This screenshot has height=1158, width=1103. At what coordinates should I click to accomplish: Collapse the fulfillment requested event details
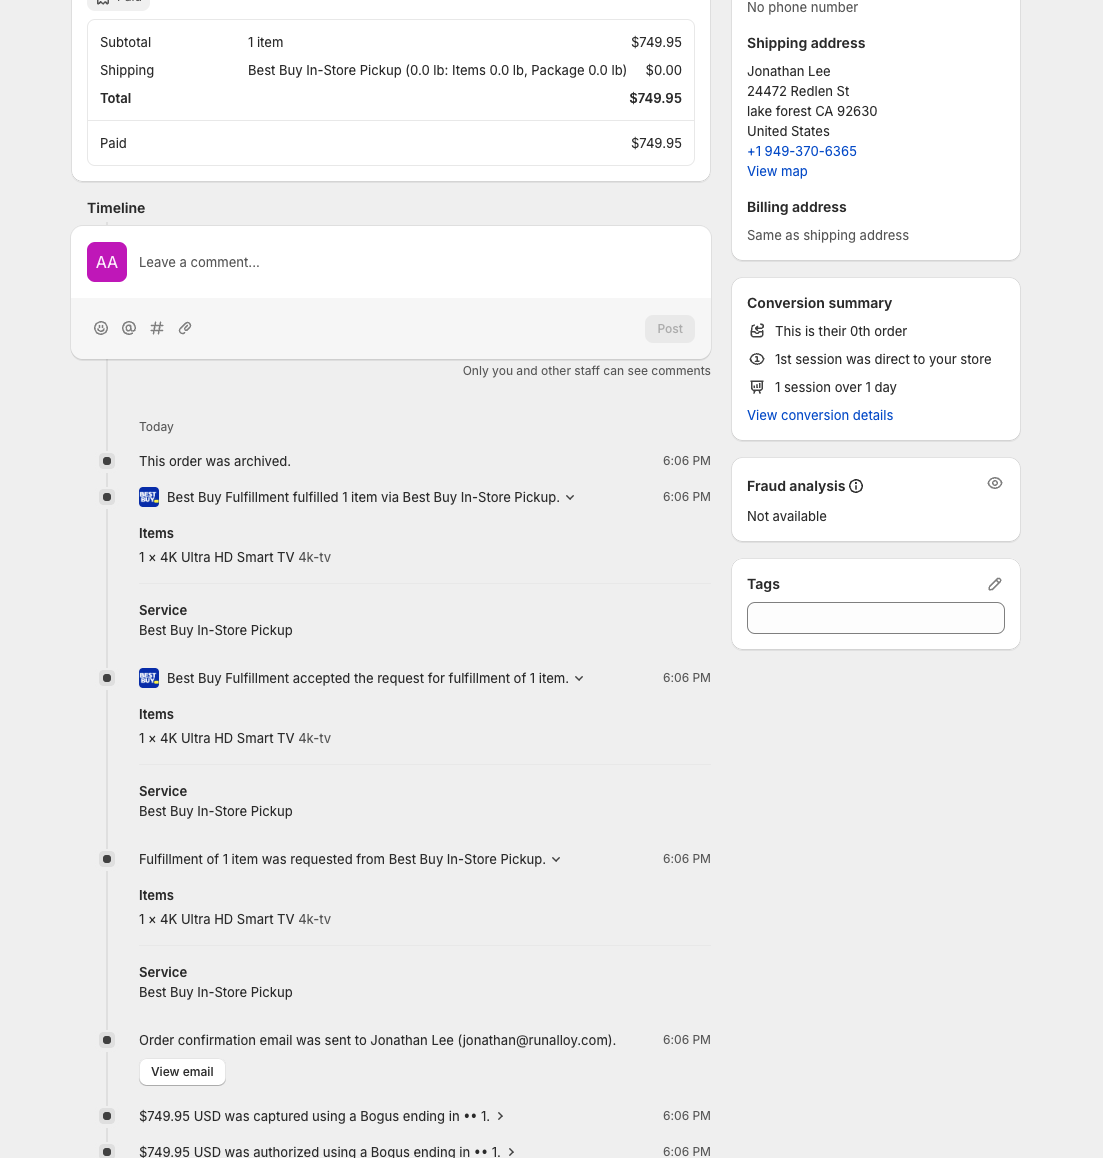tap(556, 860)
